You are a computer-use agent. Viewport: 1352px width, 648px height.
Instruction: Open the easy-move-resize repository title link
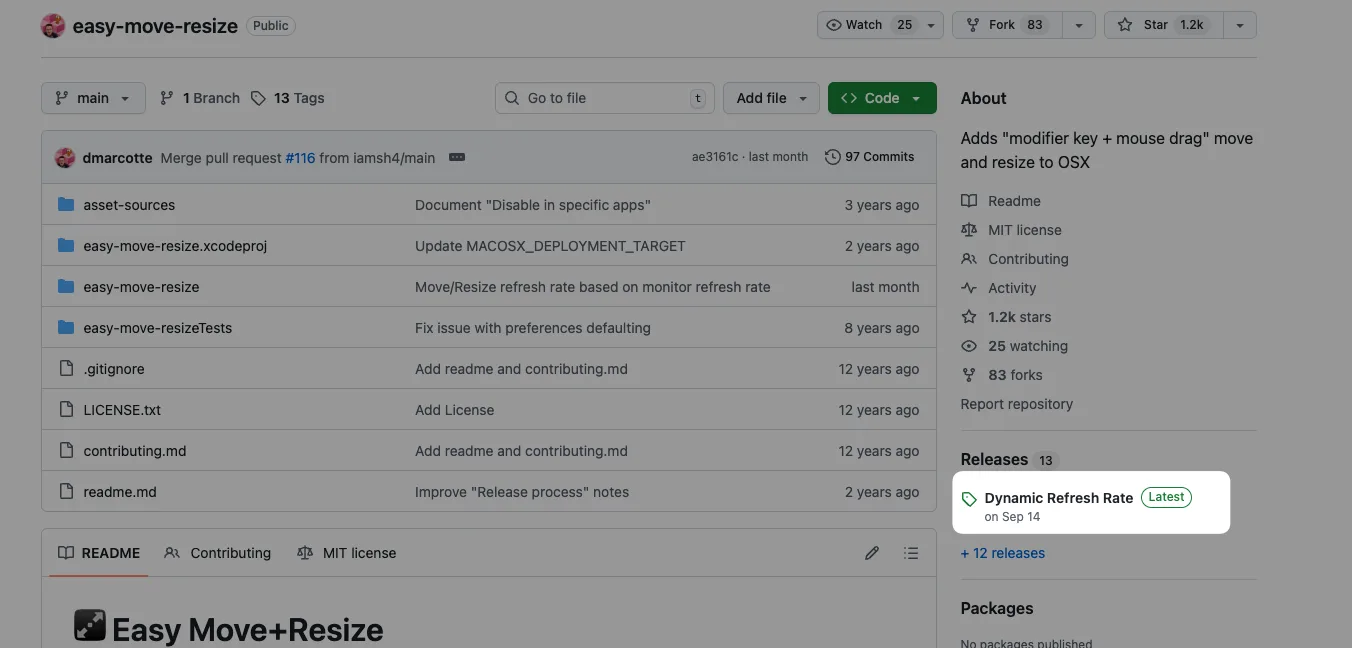click(155, 26)
